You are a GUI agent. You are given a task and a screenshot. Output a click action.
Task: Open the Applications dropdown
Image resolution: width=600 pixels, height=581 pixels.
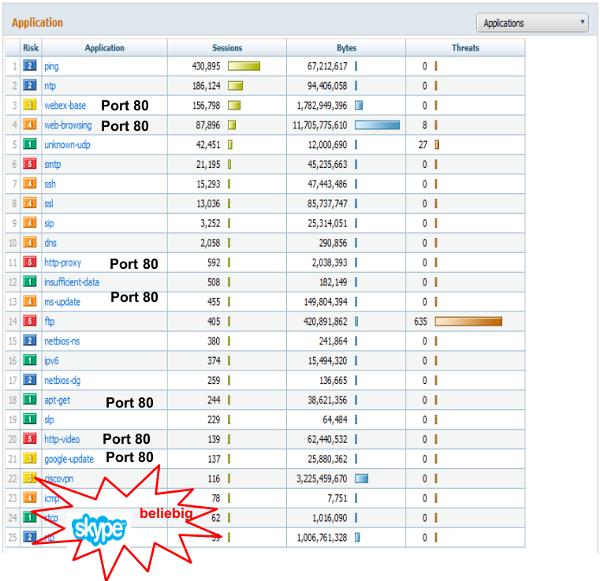click(x=533, y=23)
